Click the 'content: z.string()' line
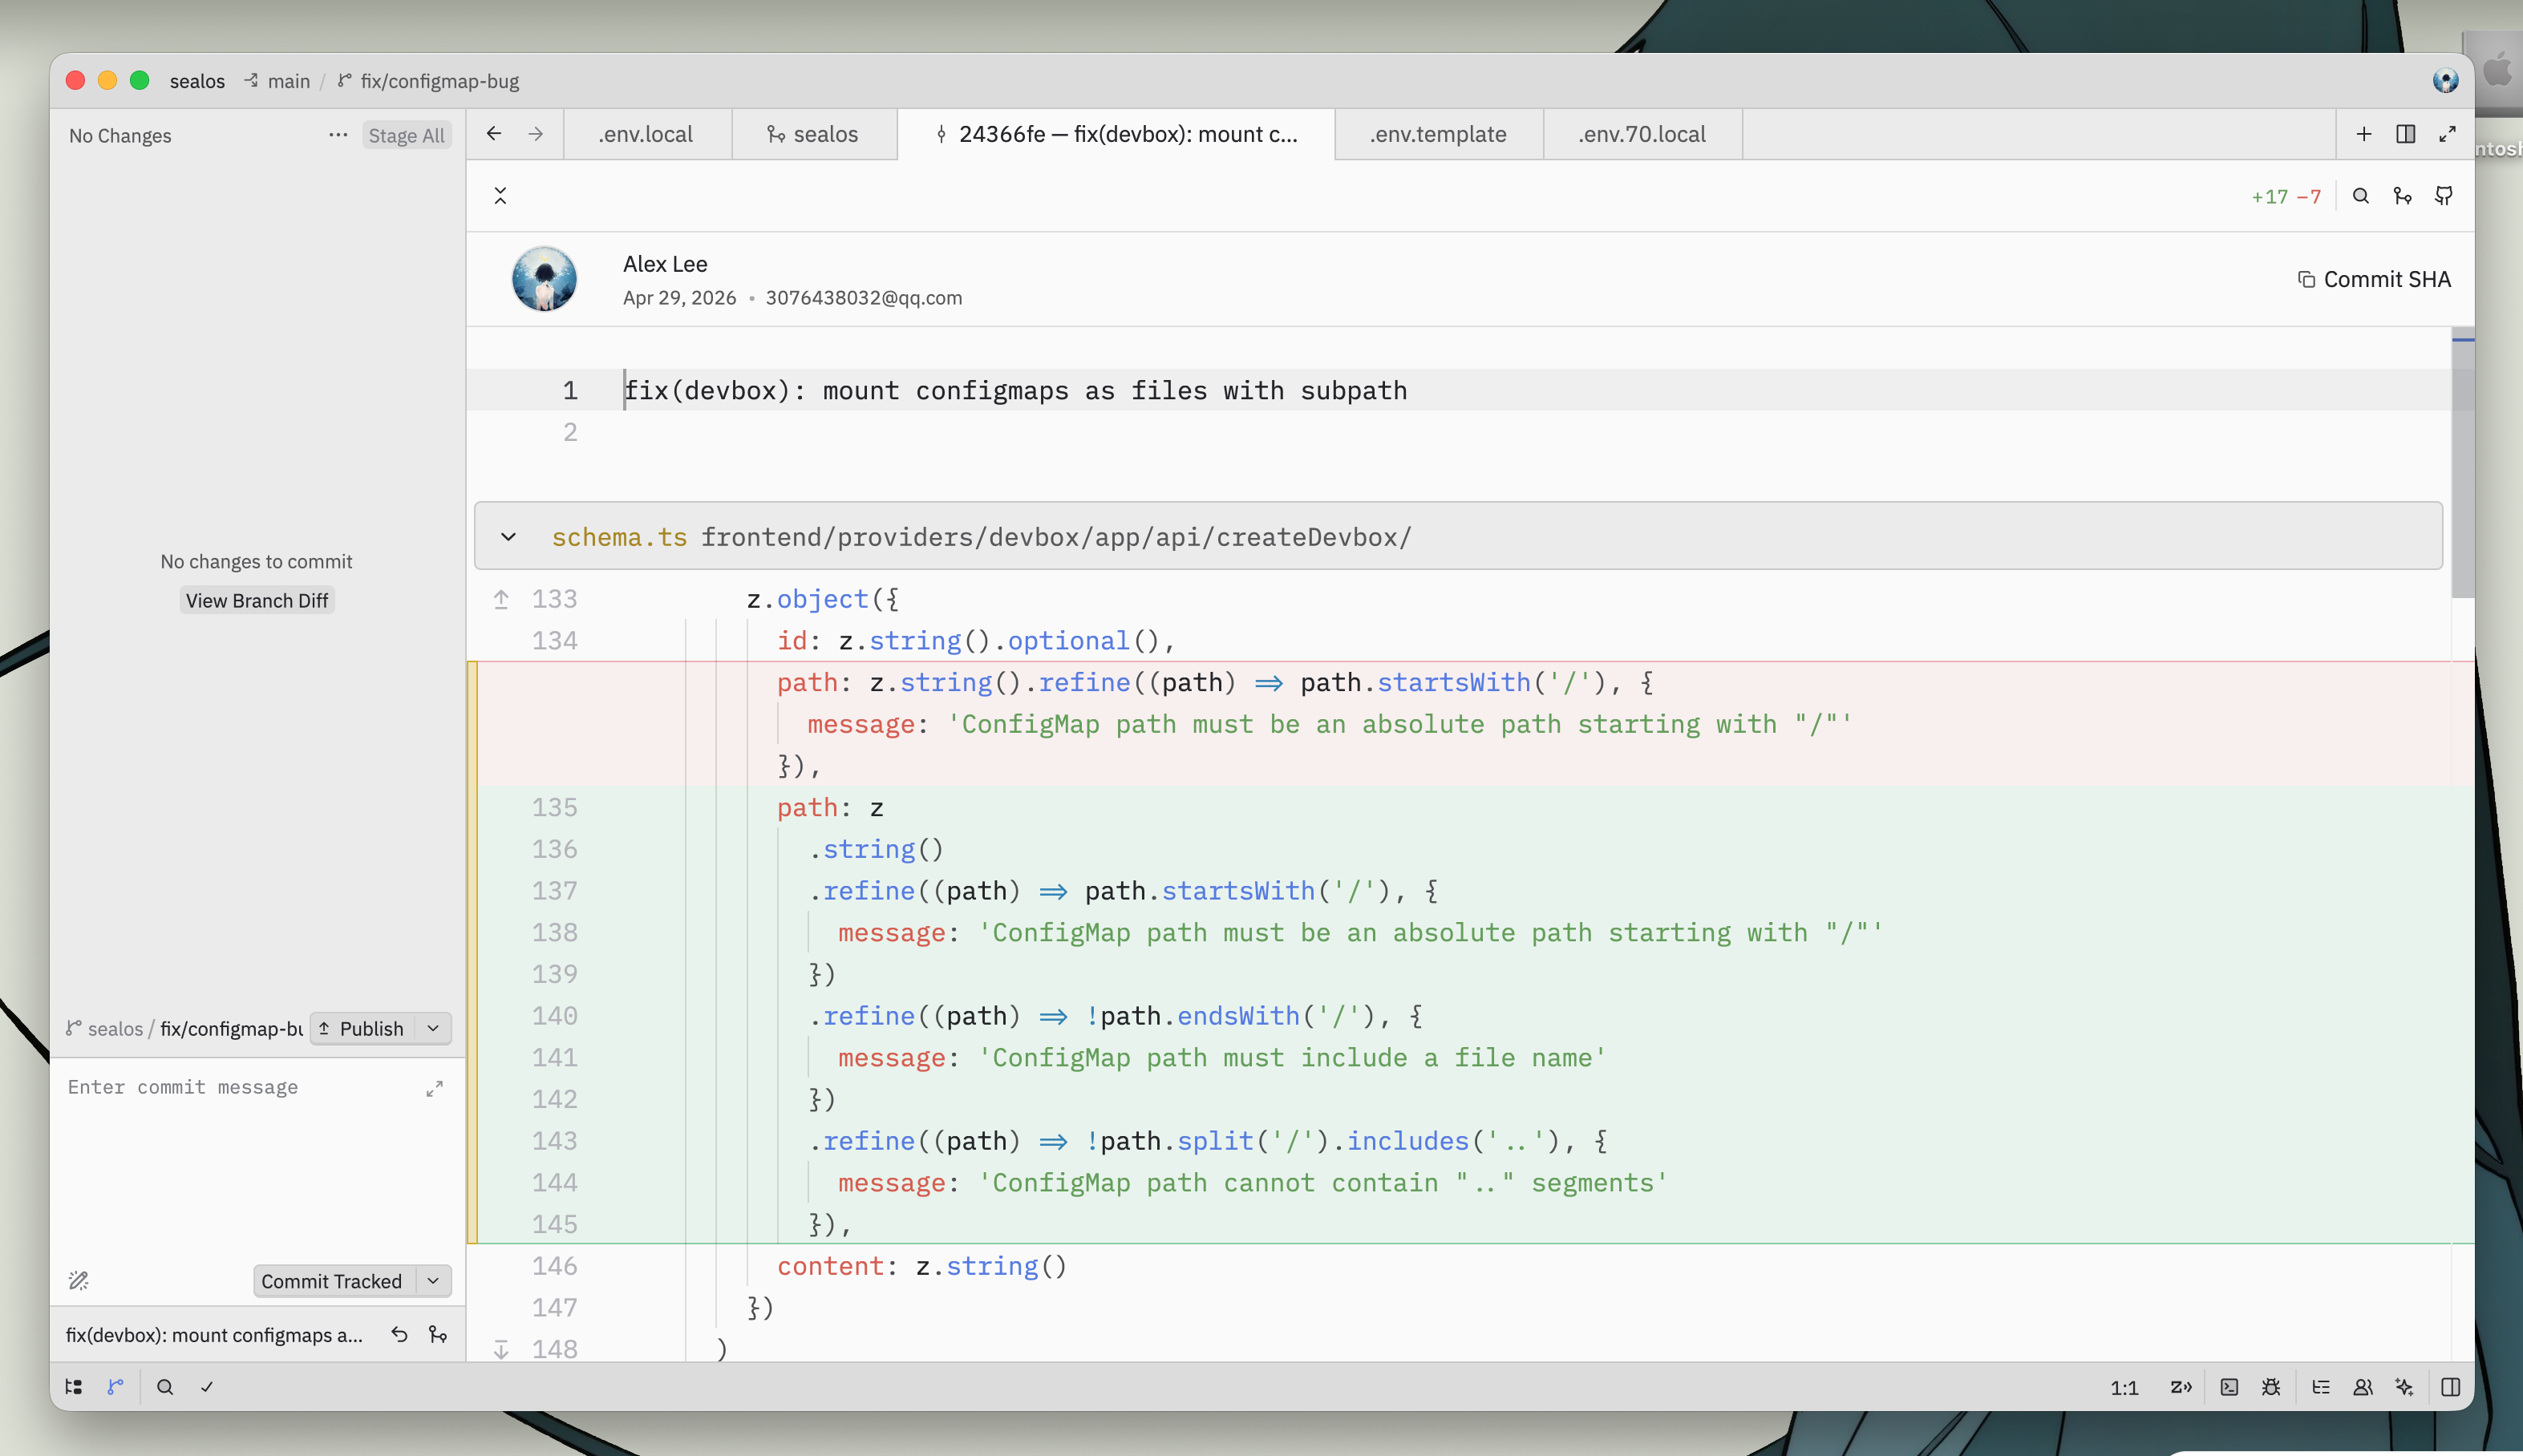 [922, 1266]
